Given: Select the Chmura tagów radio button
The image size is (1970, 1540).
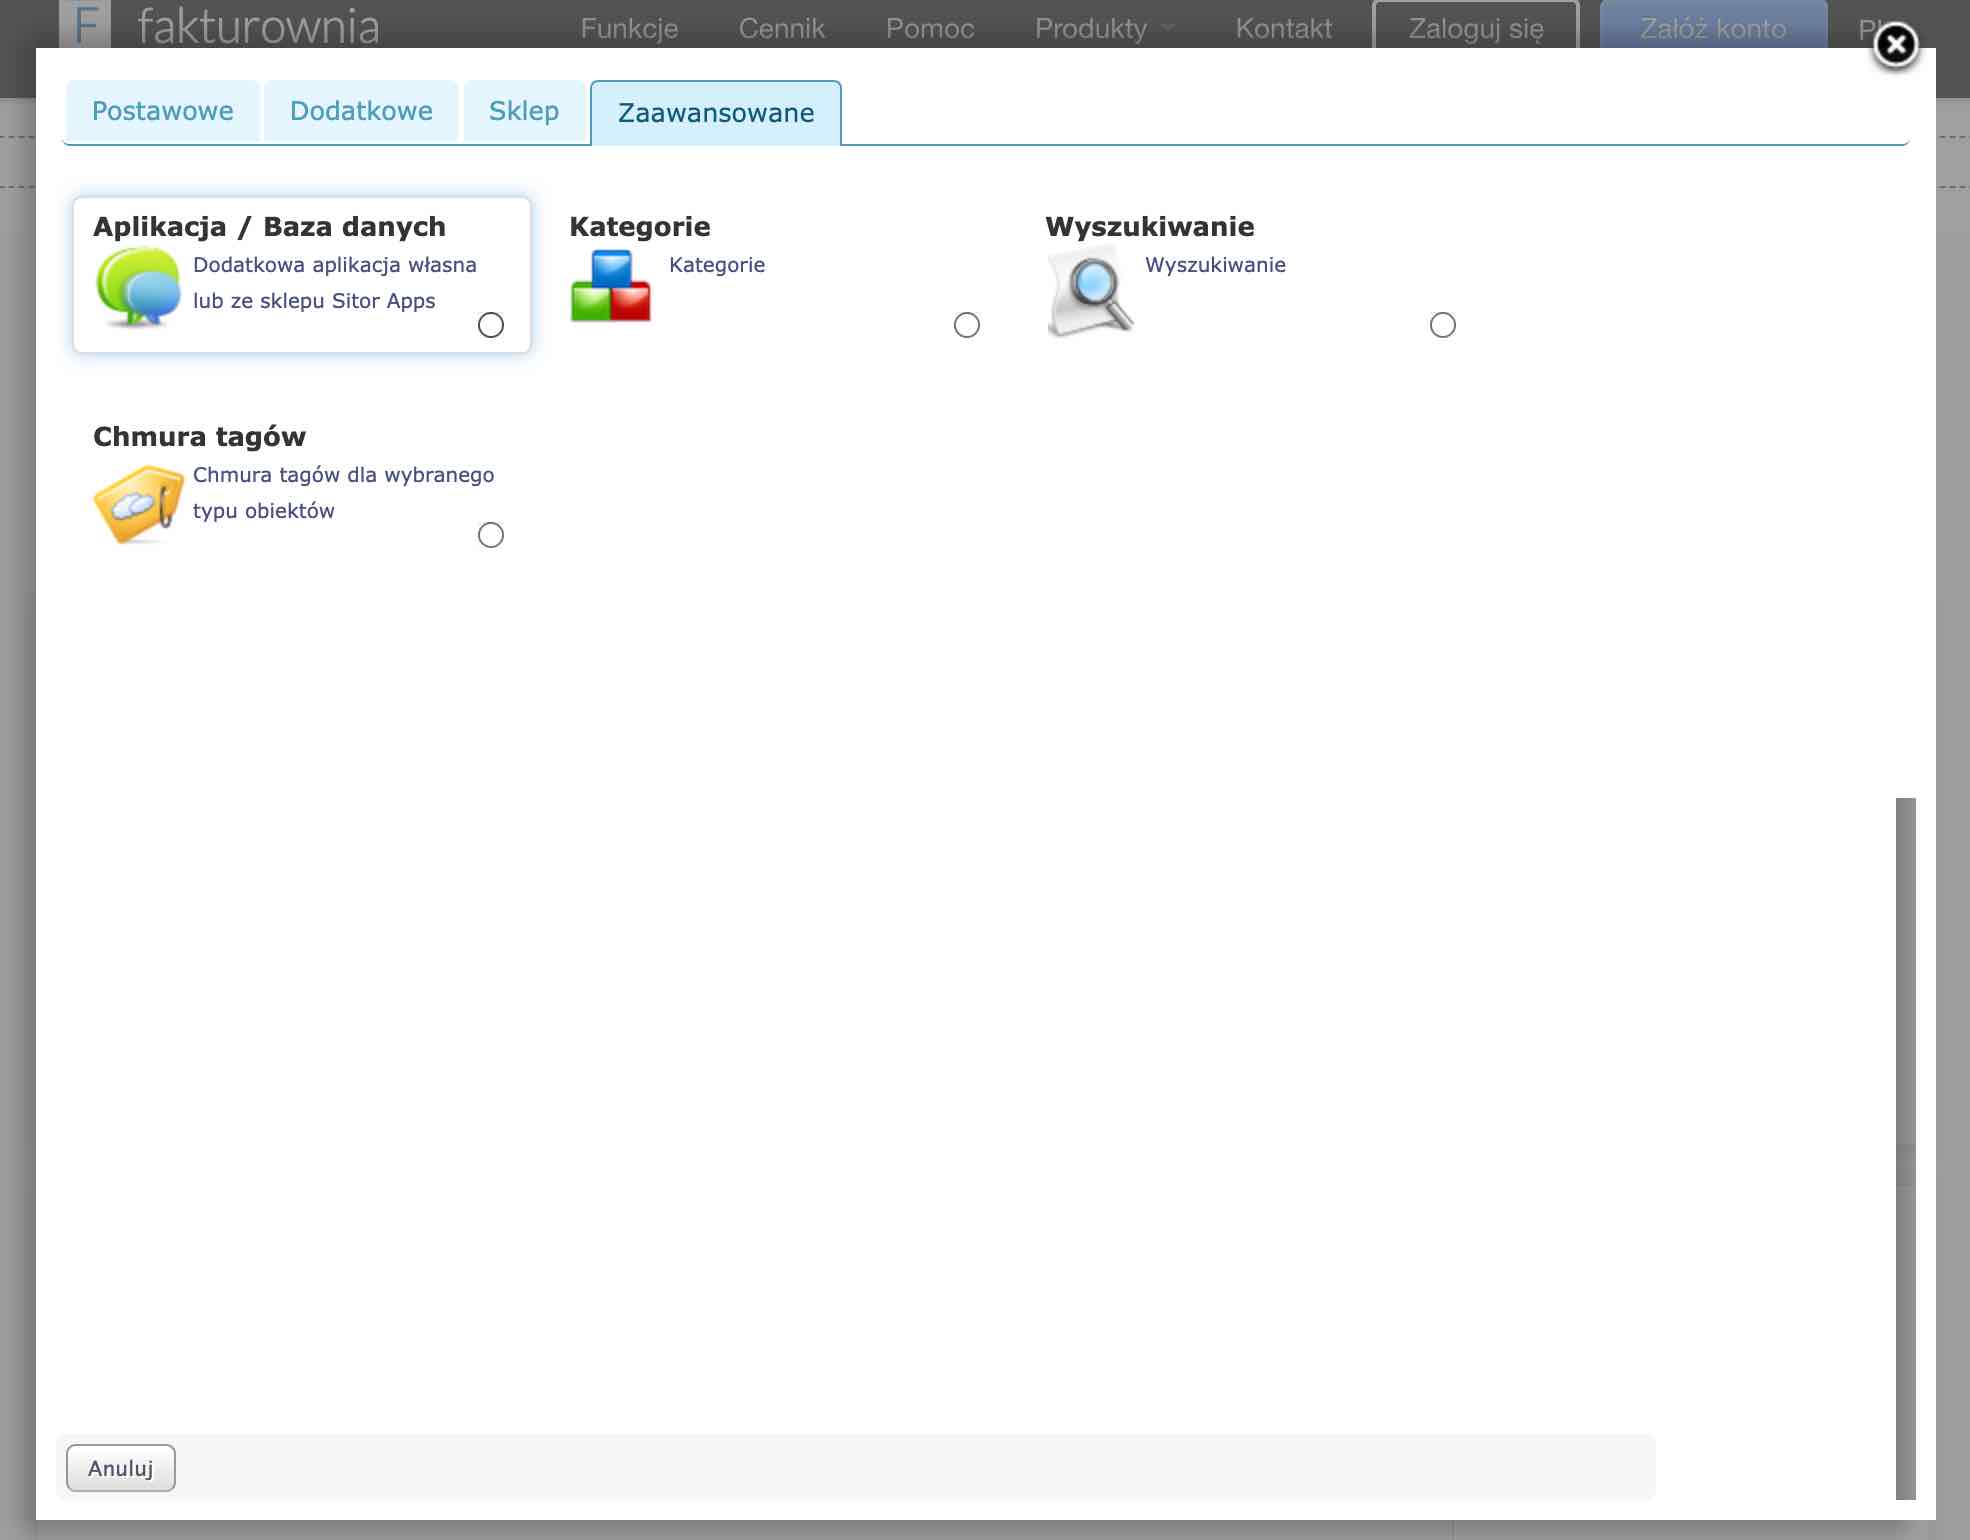Looking at the screenshot, I should point(490,536).
